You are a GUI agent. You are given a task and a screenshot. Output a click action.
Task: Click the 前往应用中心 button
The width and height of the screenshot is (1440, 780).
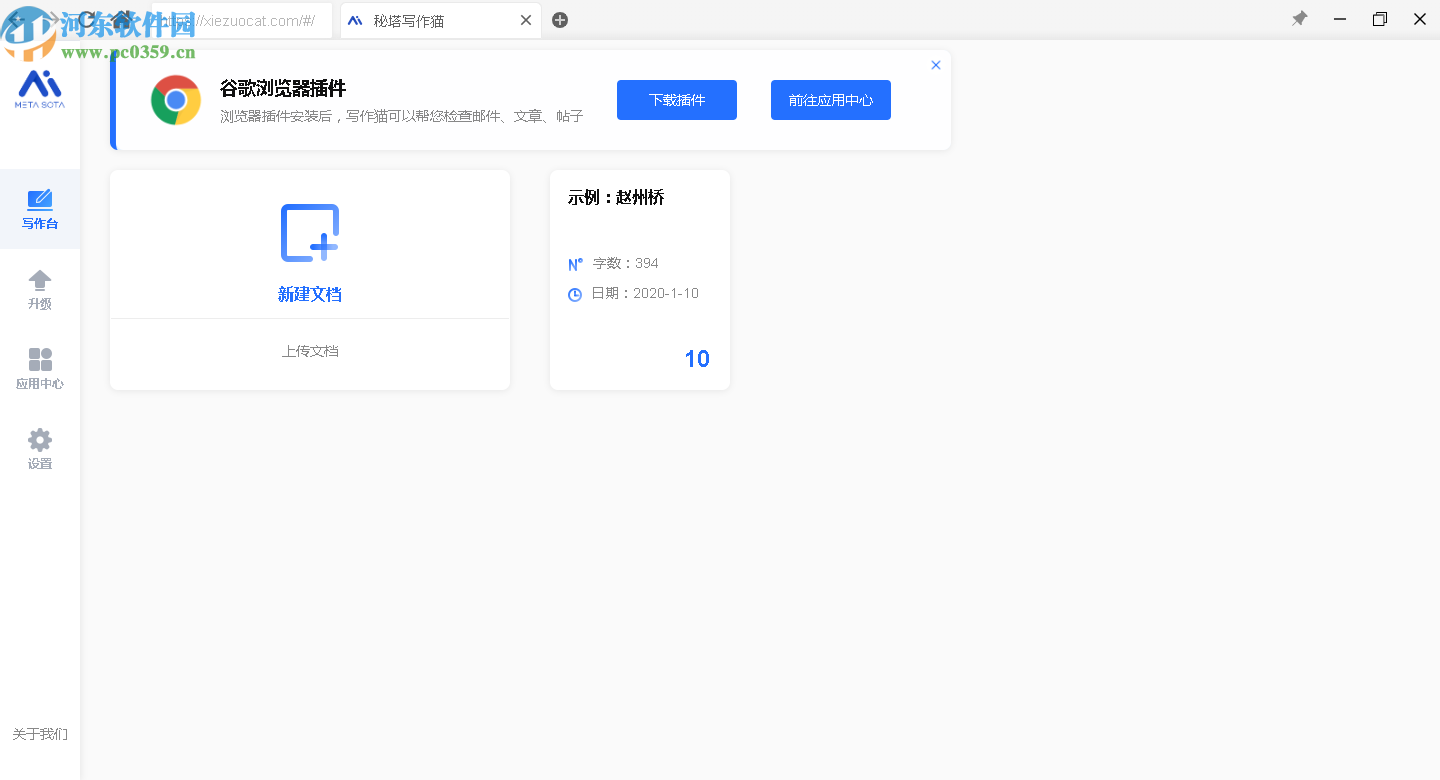click(830, 100)
